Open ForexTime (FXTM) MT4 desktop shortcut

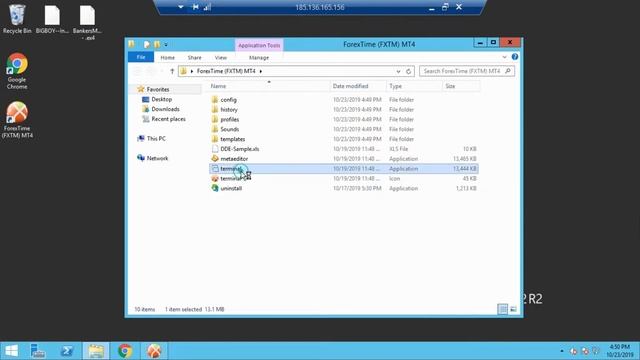(x=17, y=120)
